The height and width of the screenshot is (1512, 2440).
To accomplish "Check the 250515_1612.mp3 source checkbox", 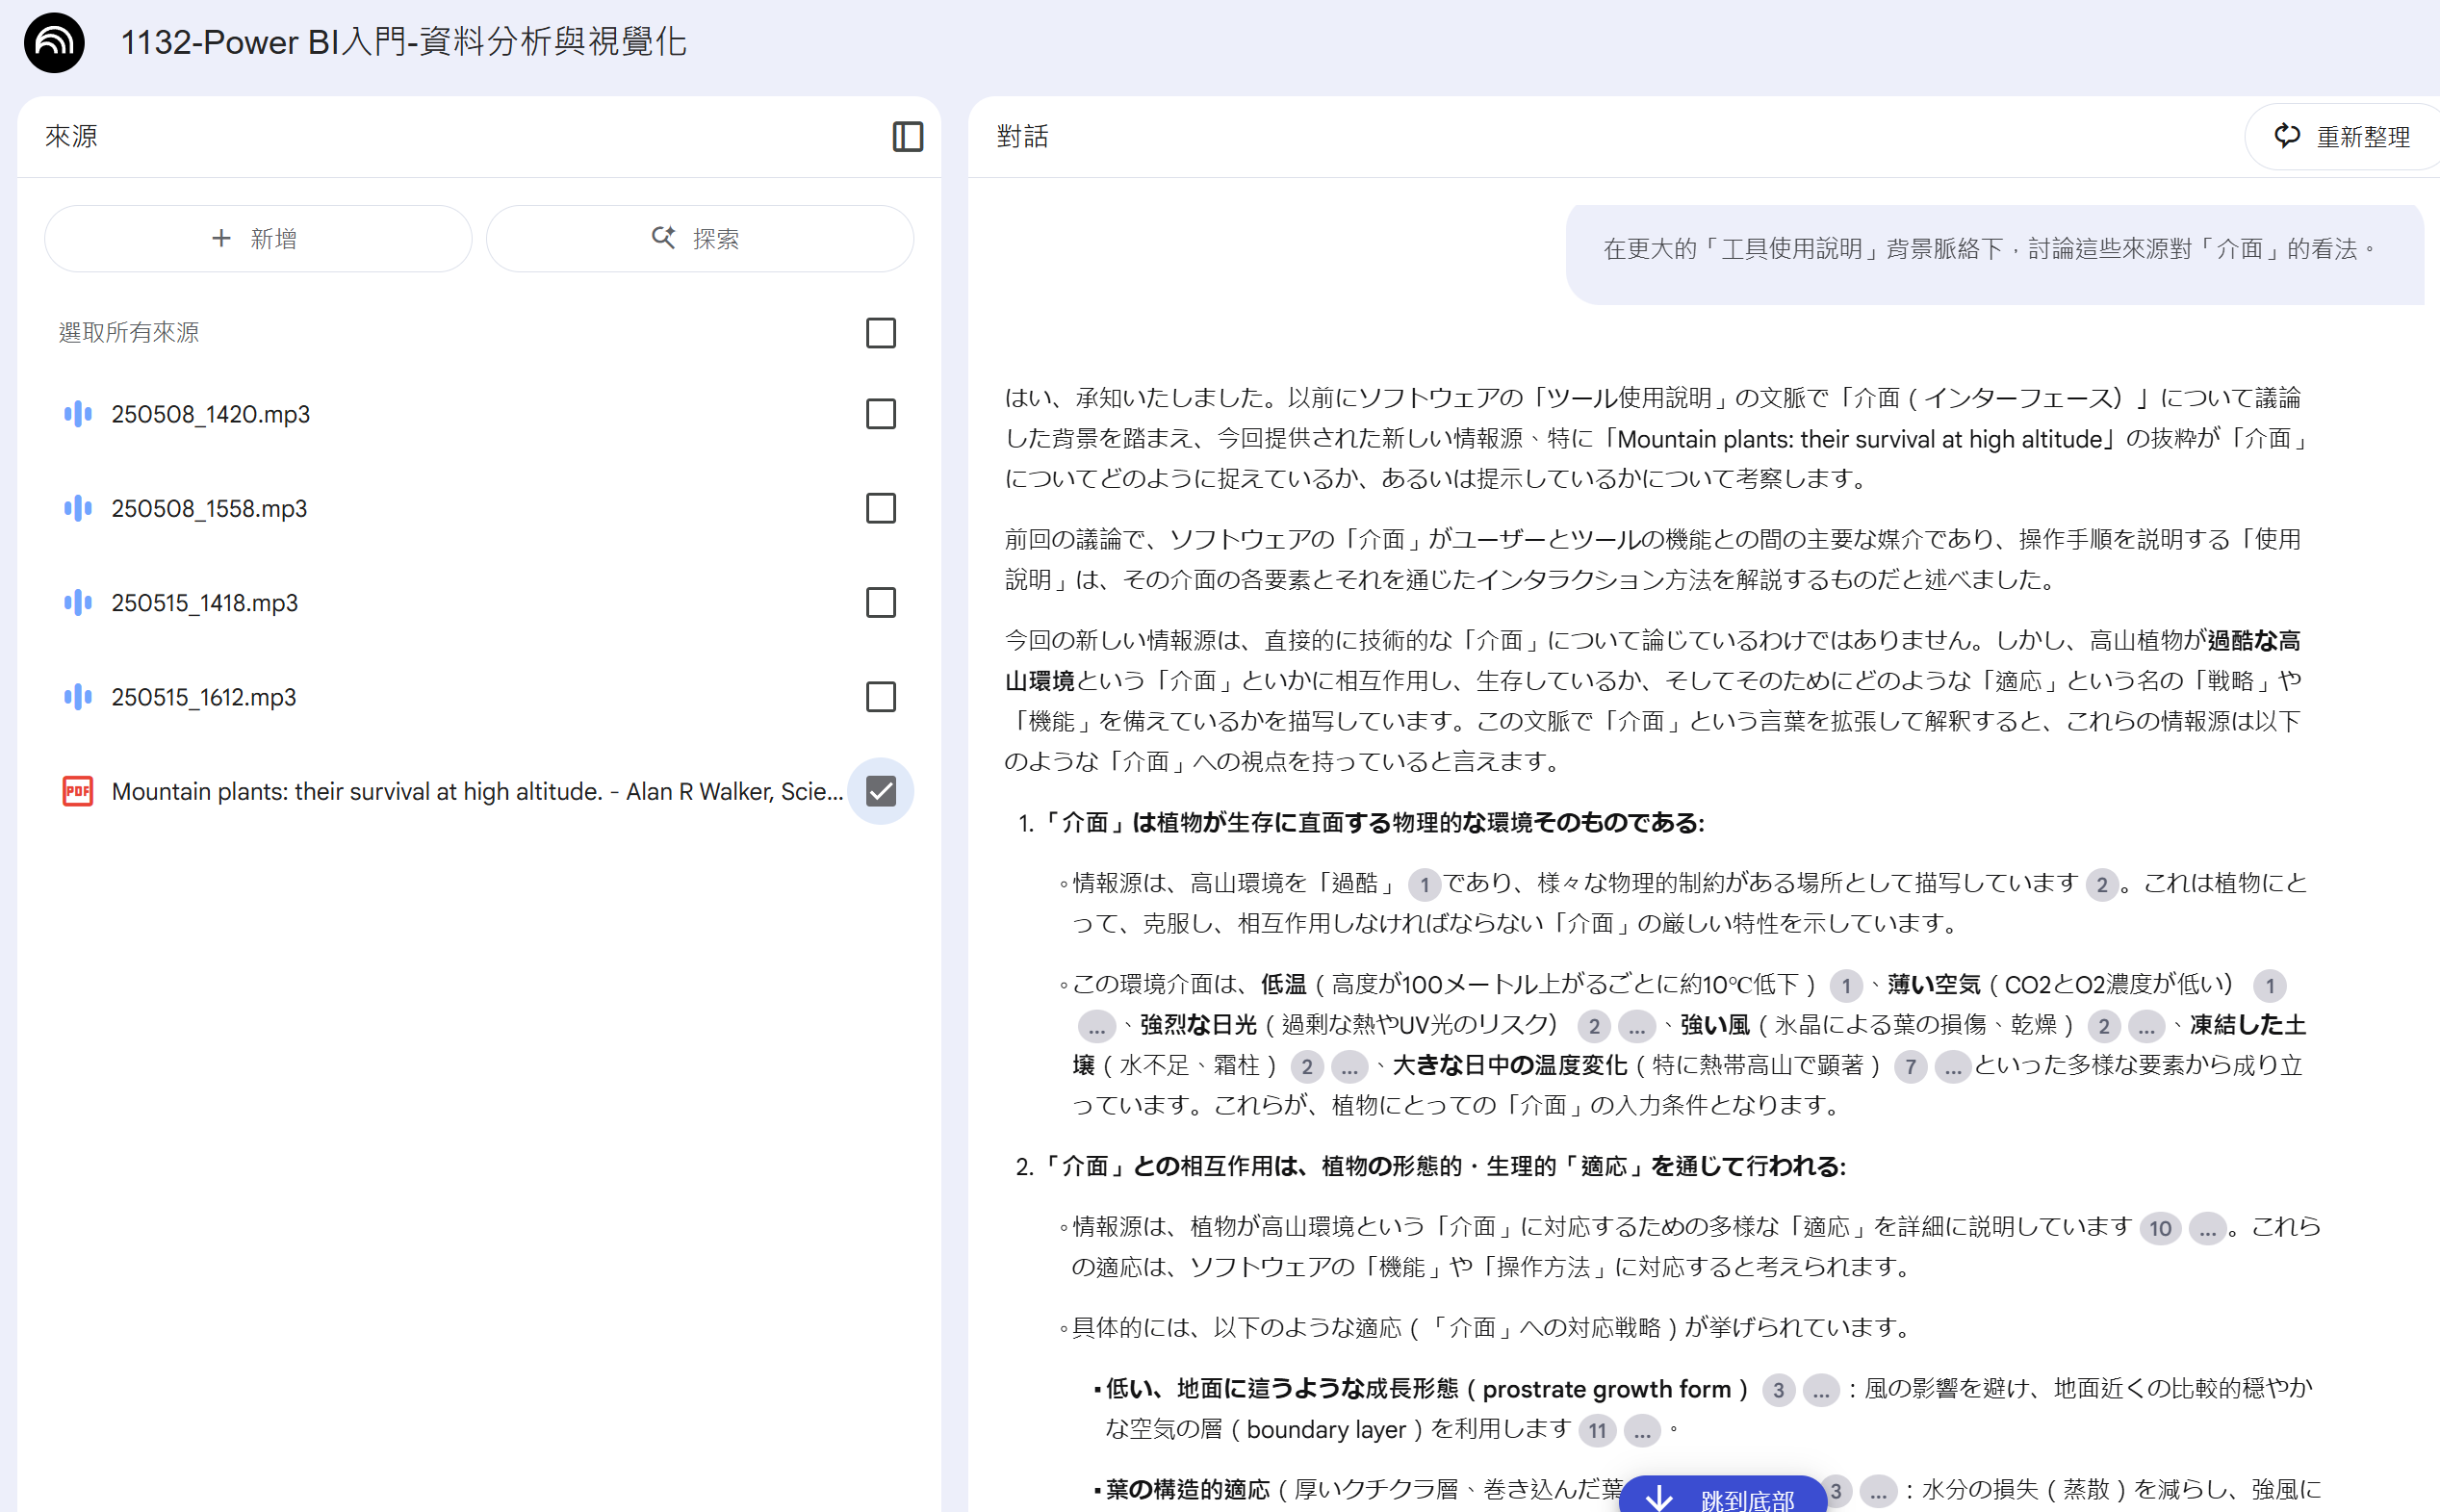I will click(880, 696).
